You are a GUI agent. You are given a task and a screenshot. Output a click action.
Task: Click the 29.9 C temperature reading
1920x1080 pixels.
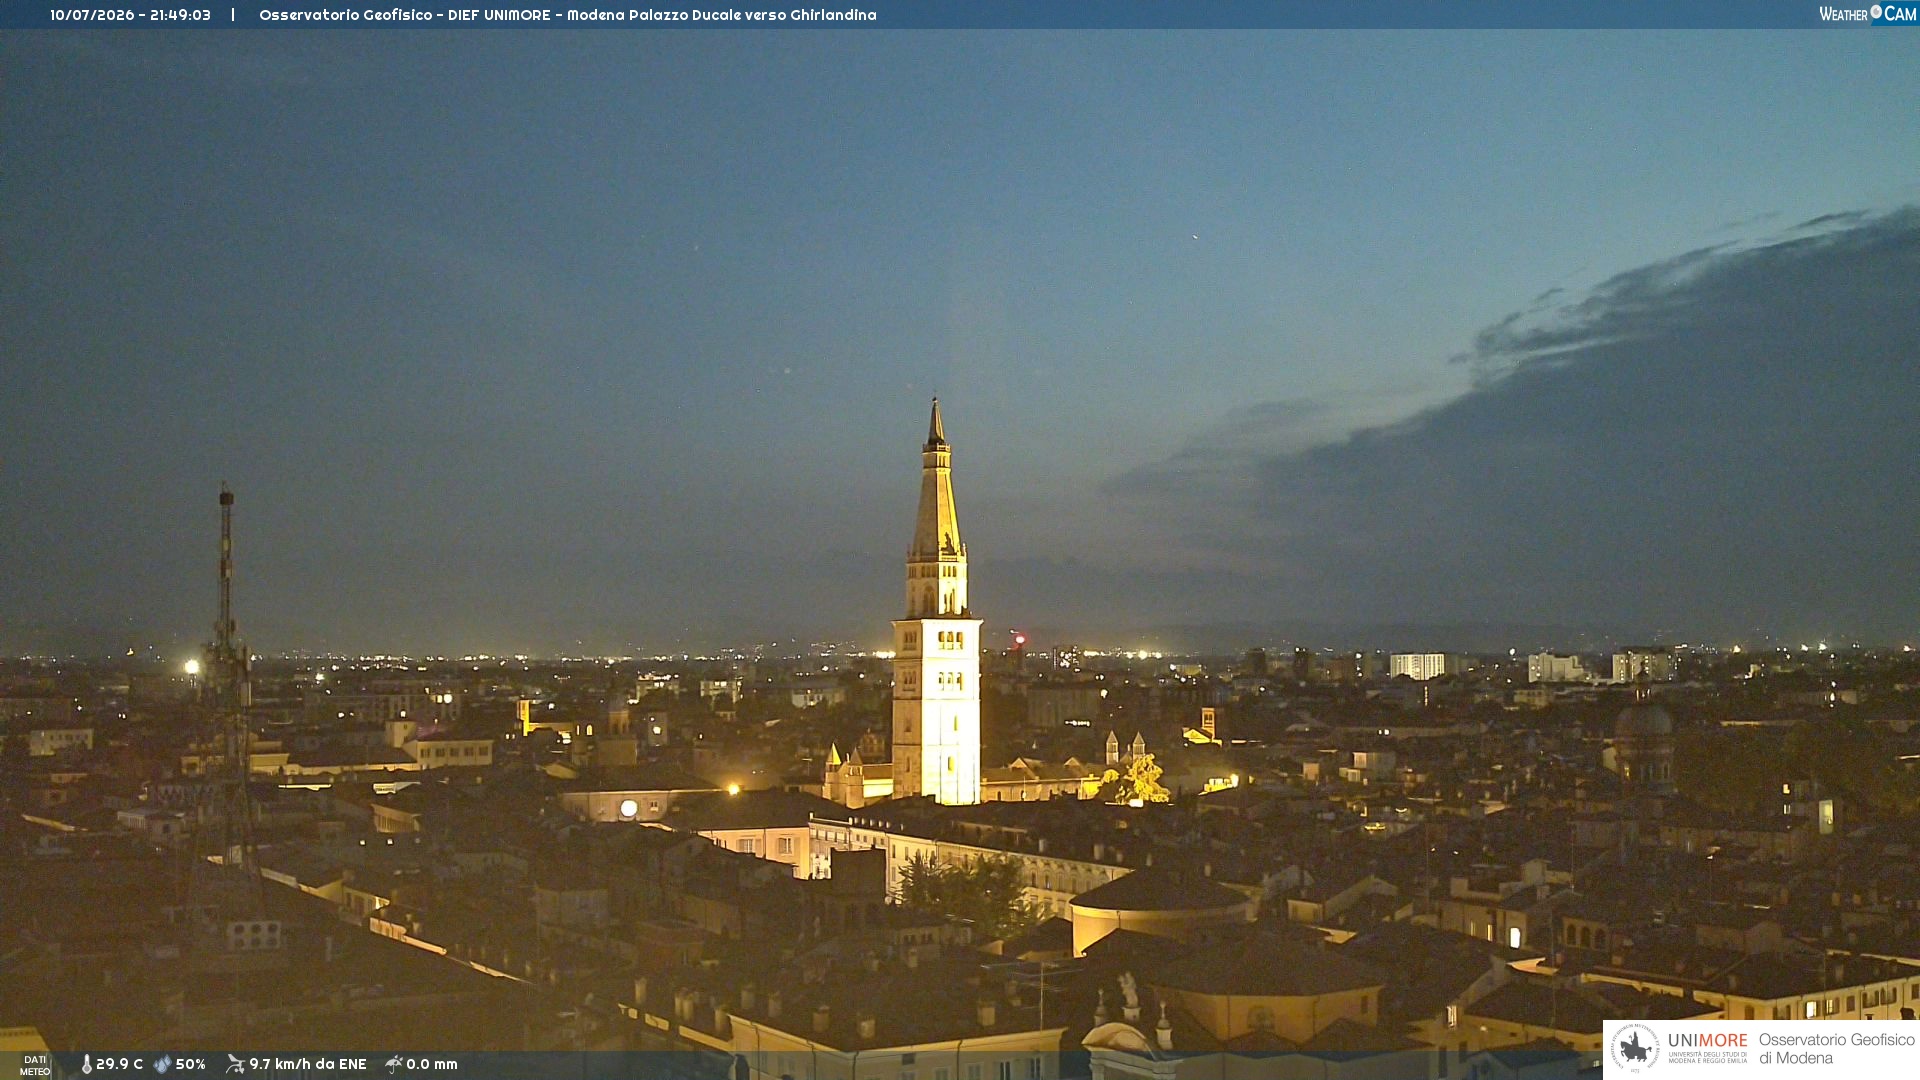(x=119, y=1064)
